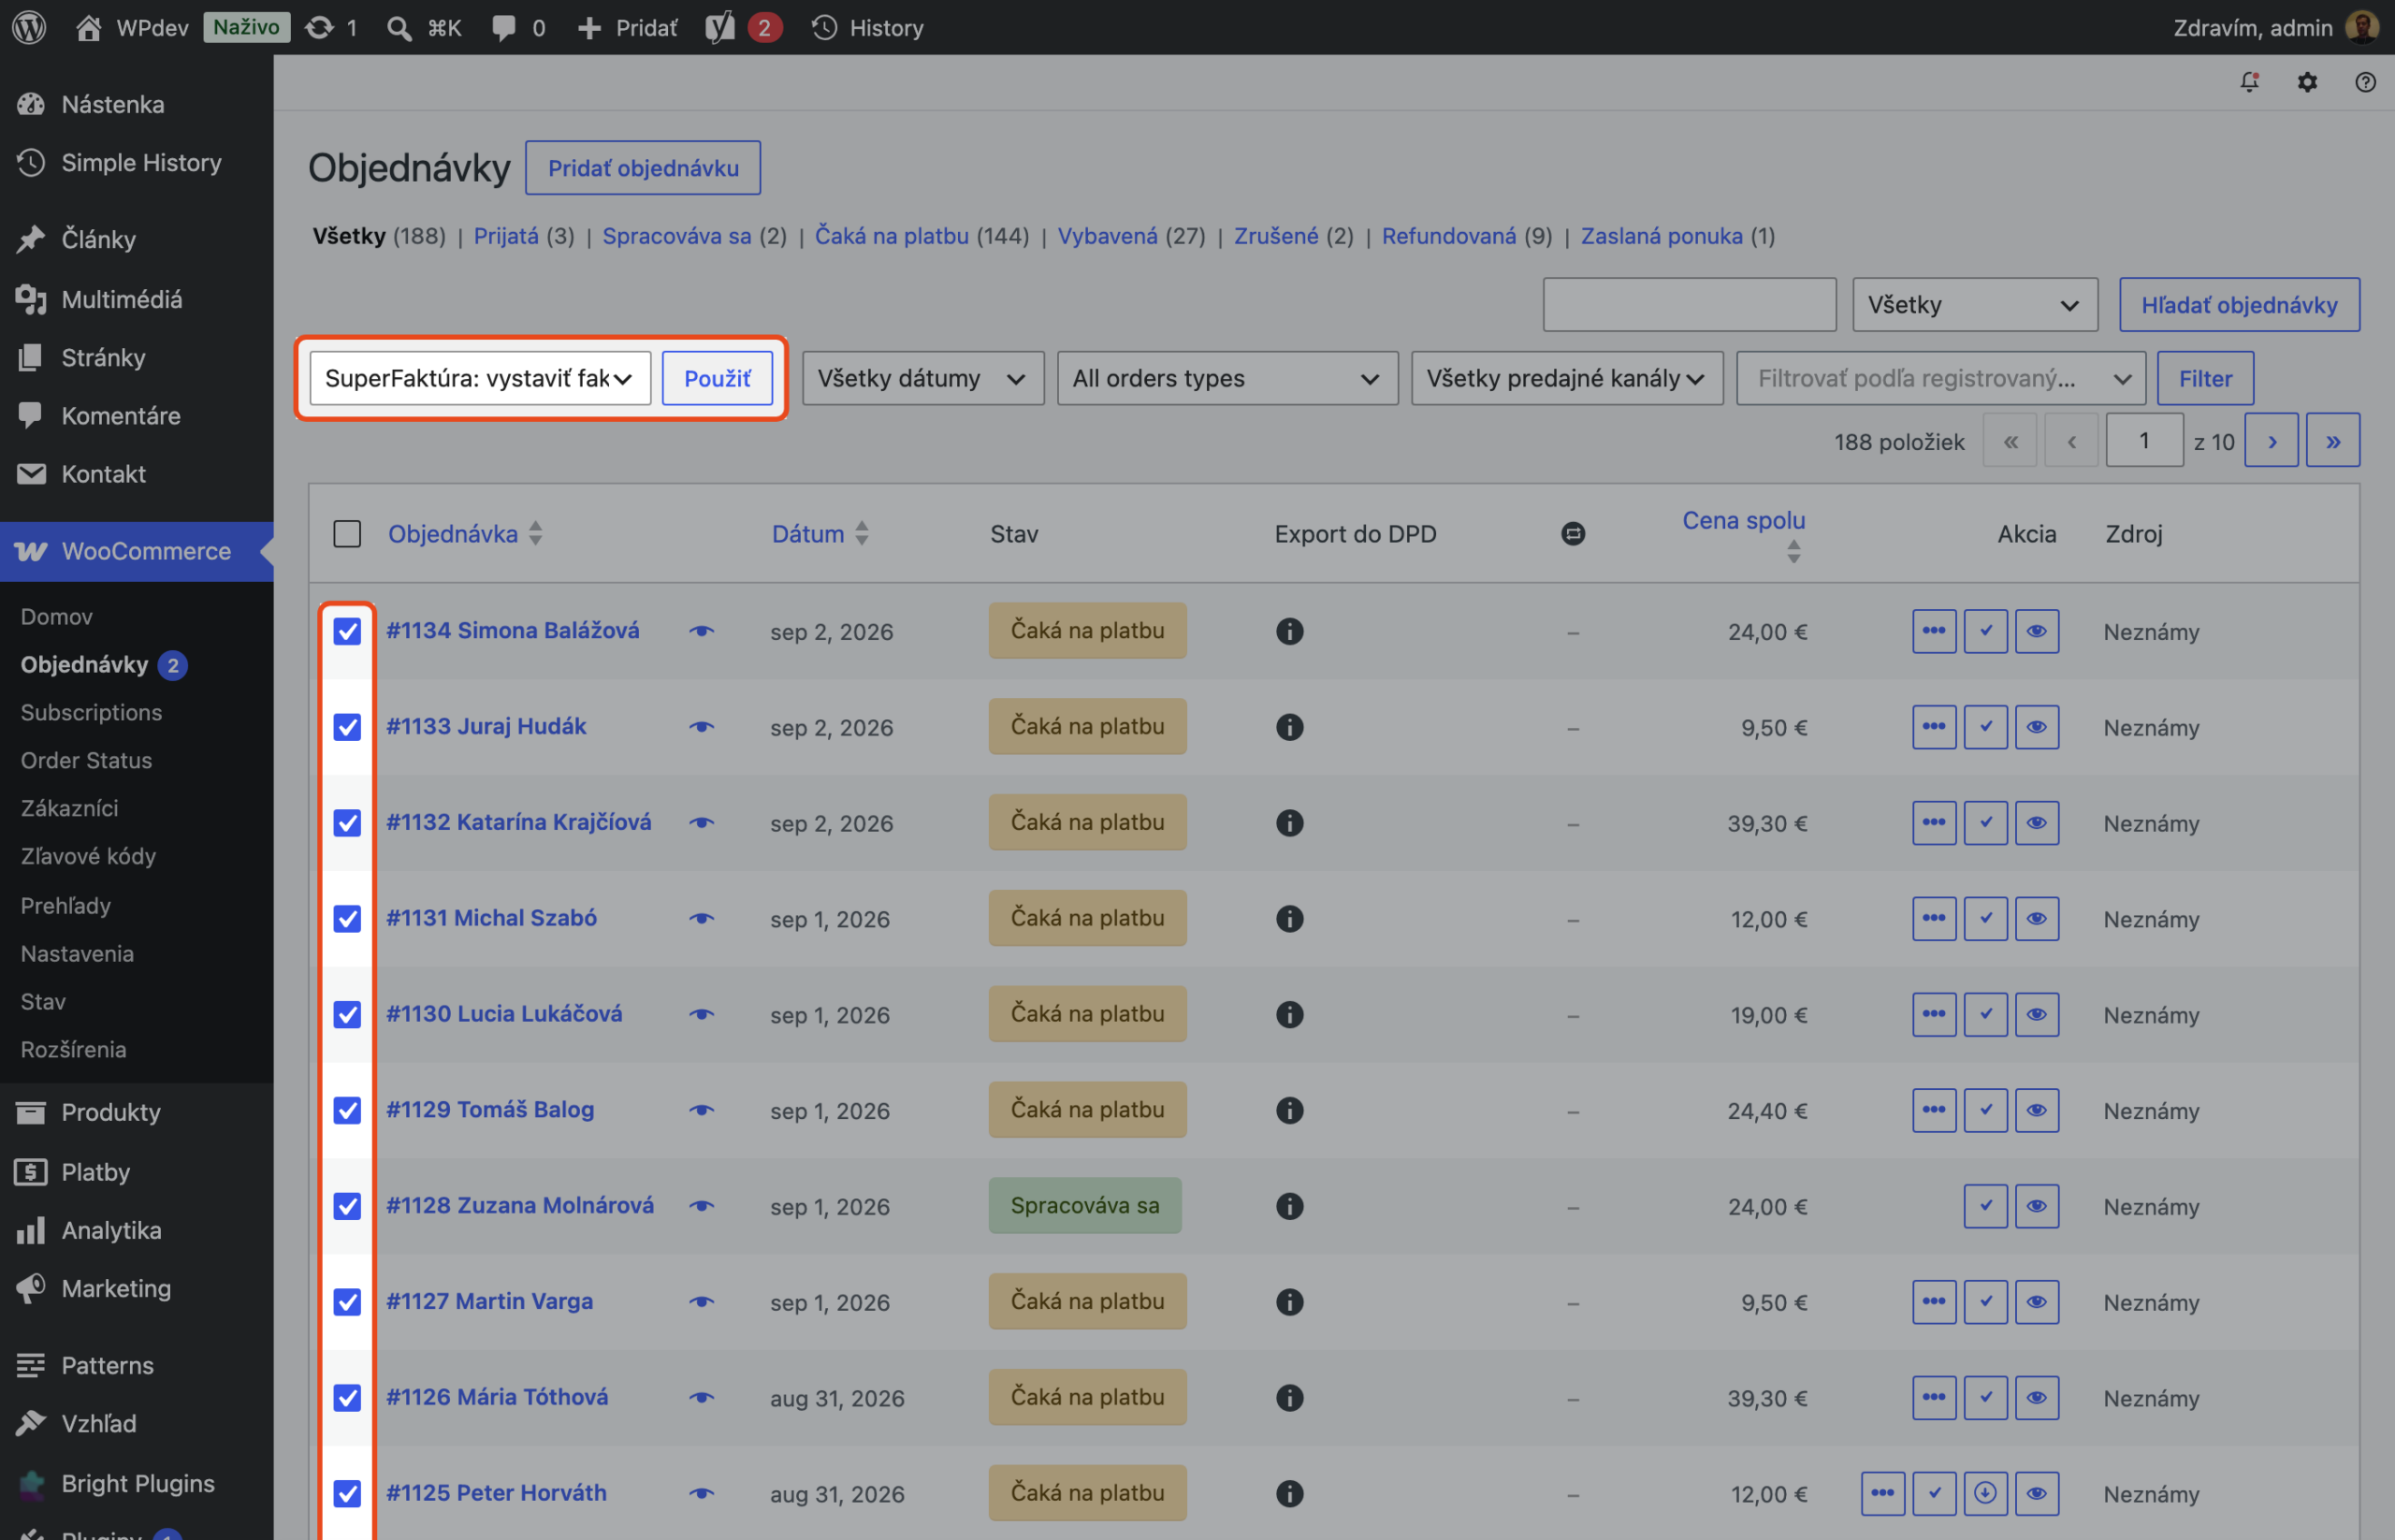Uncheck the checkbox for order #1128 Zuzana Molnárová
This screenshot has height=1540, width=2395.
click(347, 1206)
